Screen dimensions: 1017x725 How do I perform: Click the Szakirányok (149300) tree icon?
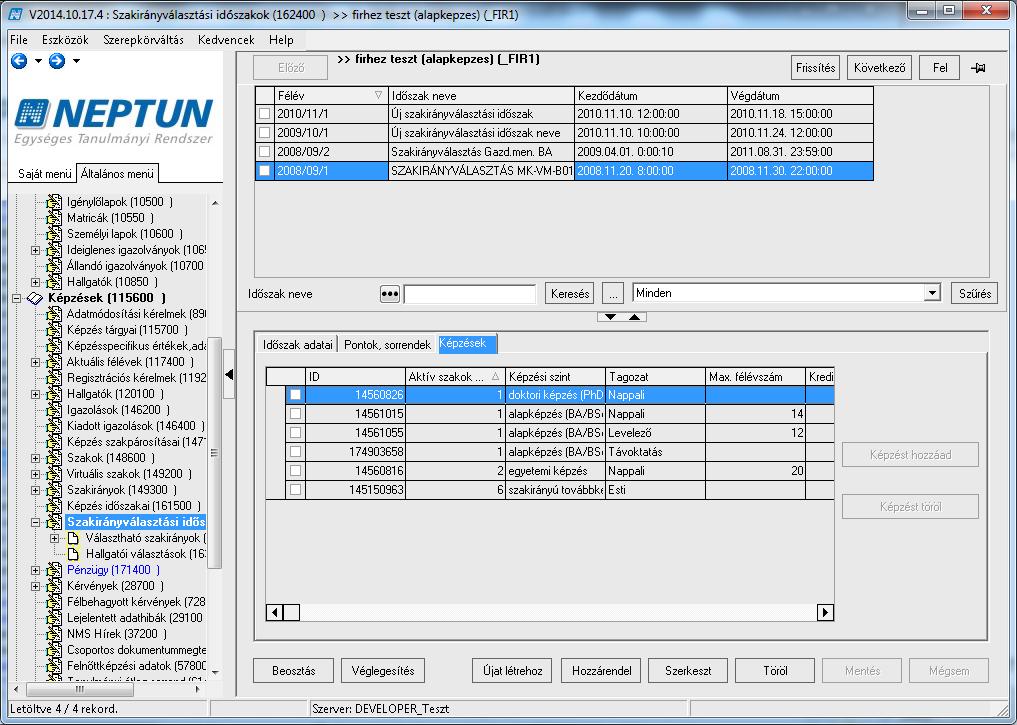[x=54, y=490]
